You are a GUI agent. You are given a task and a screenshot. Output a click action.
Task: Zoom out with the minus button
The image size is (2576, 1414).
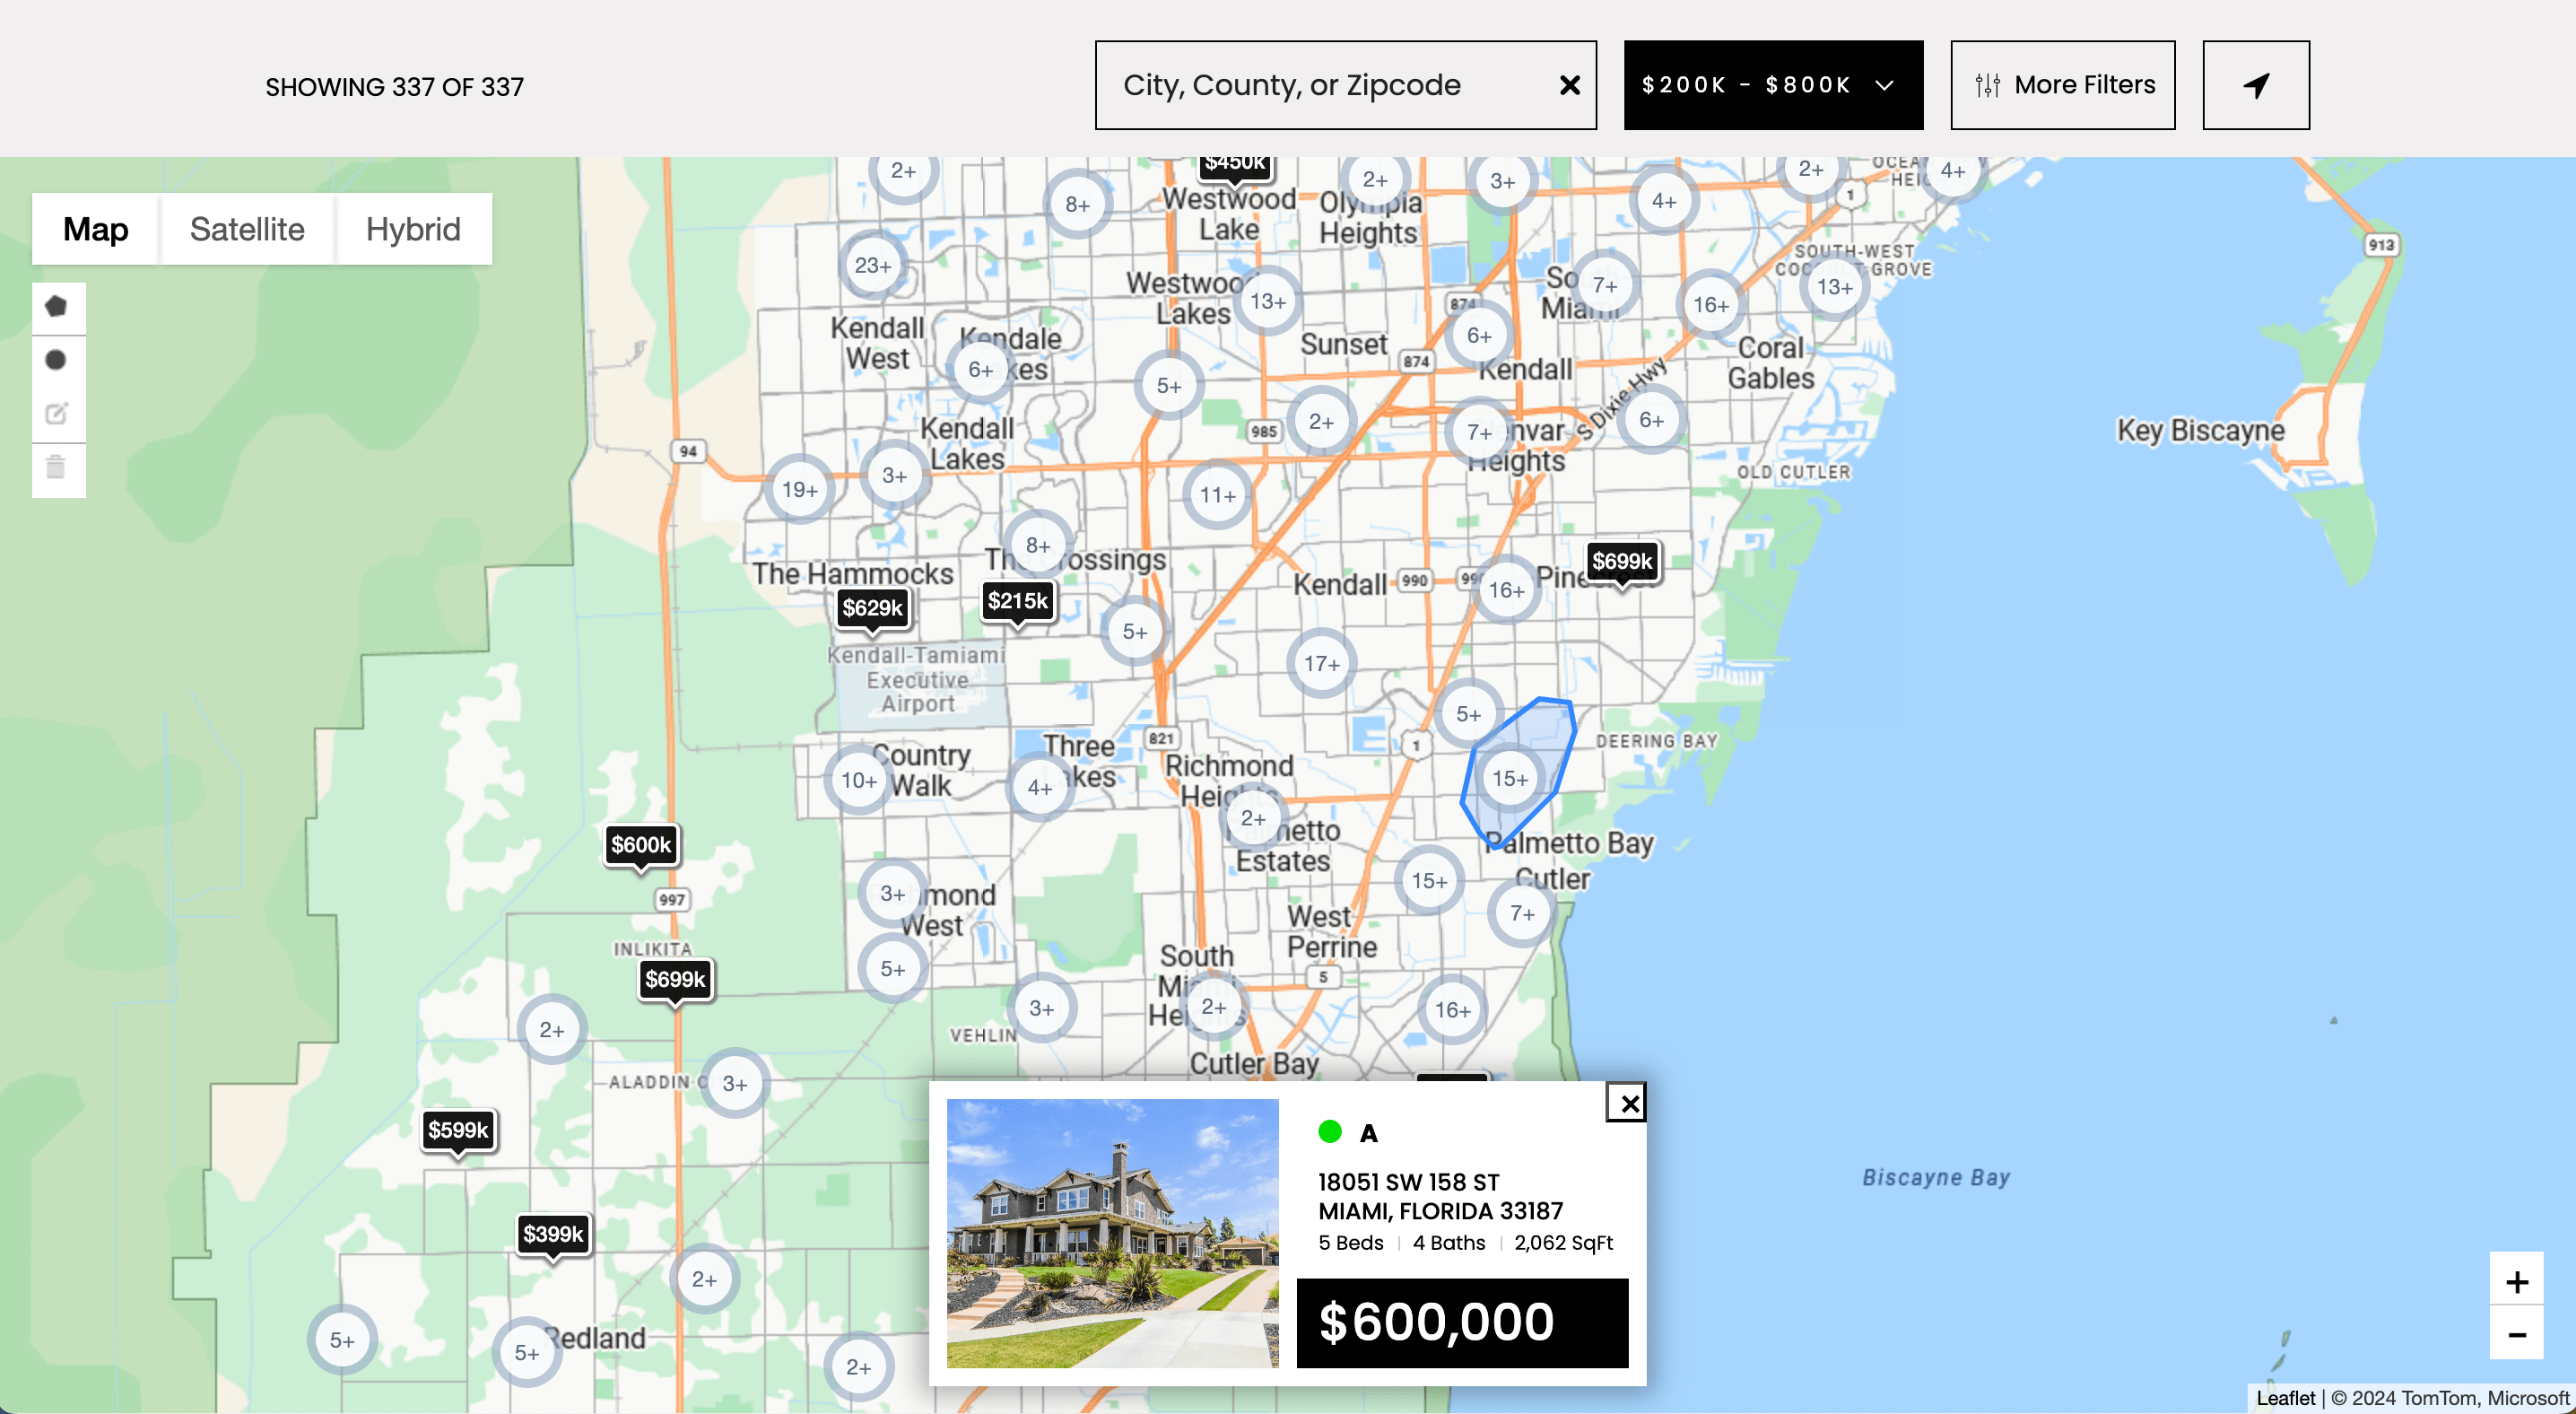coord(2516,1334)
